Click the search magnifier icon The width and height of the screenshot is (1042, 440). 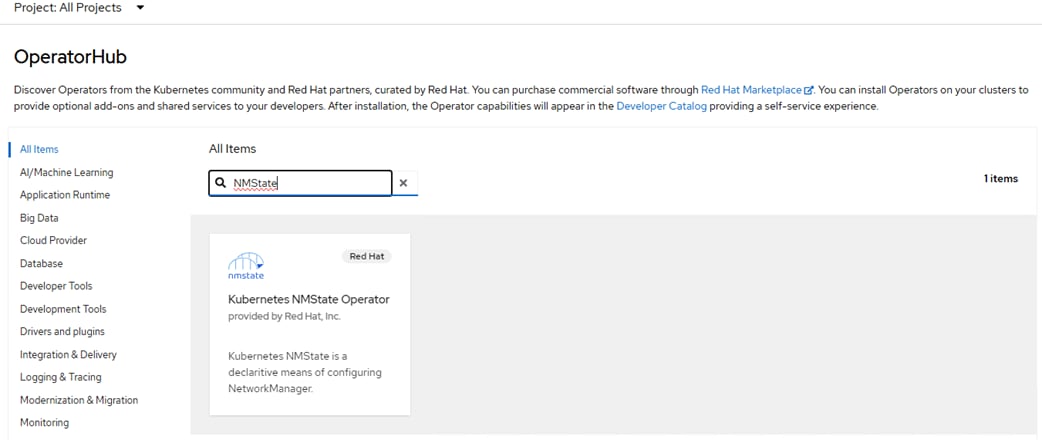point(221,183)
